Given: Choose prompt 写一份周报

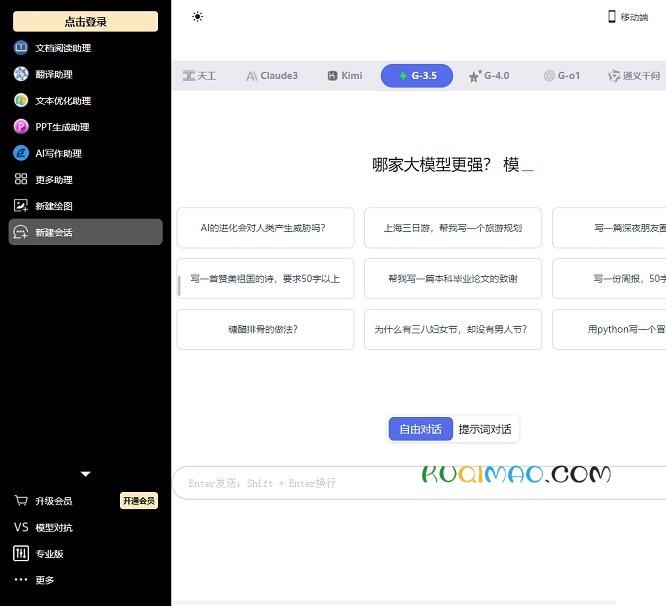Looking at the screenshot, I should click(609, 279).
